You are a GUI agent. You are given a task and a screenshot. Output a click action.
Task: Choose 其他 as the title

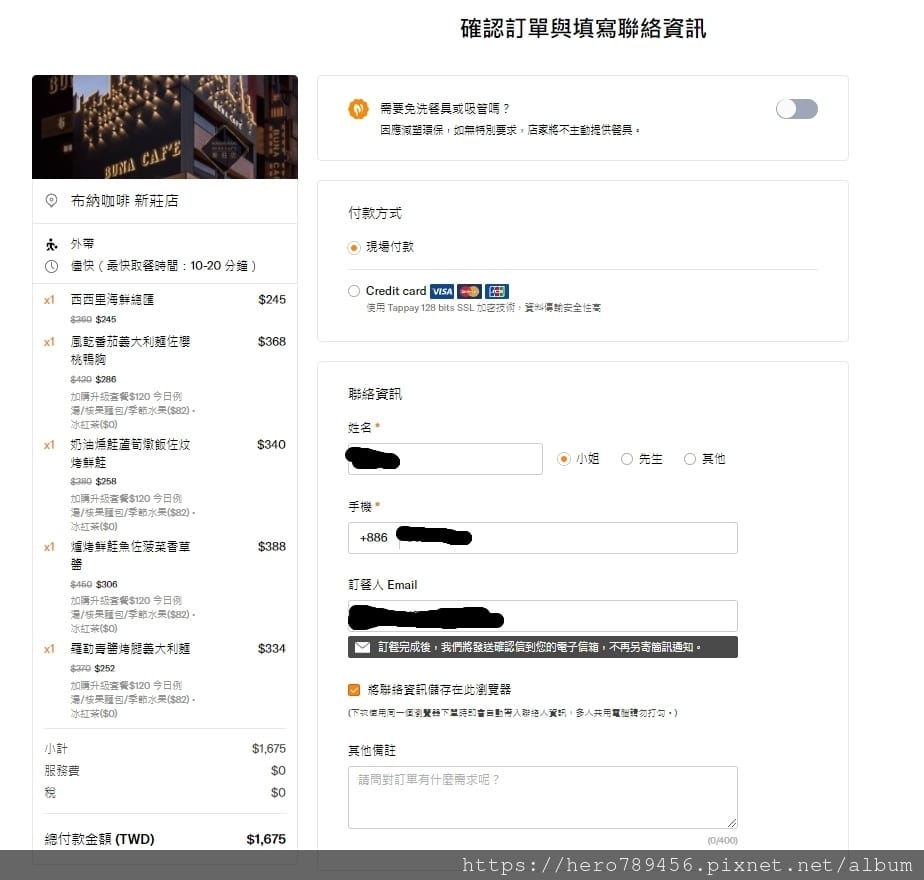coord(689,459)
